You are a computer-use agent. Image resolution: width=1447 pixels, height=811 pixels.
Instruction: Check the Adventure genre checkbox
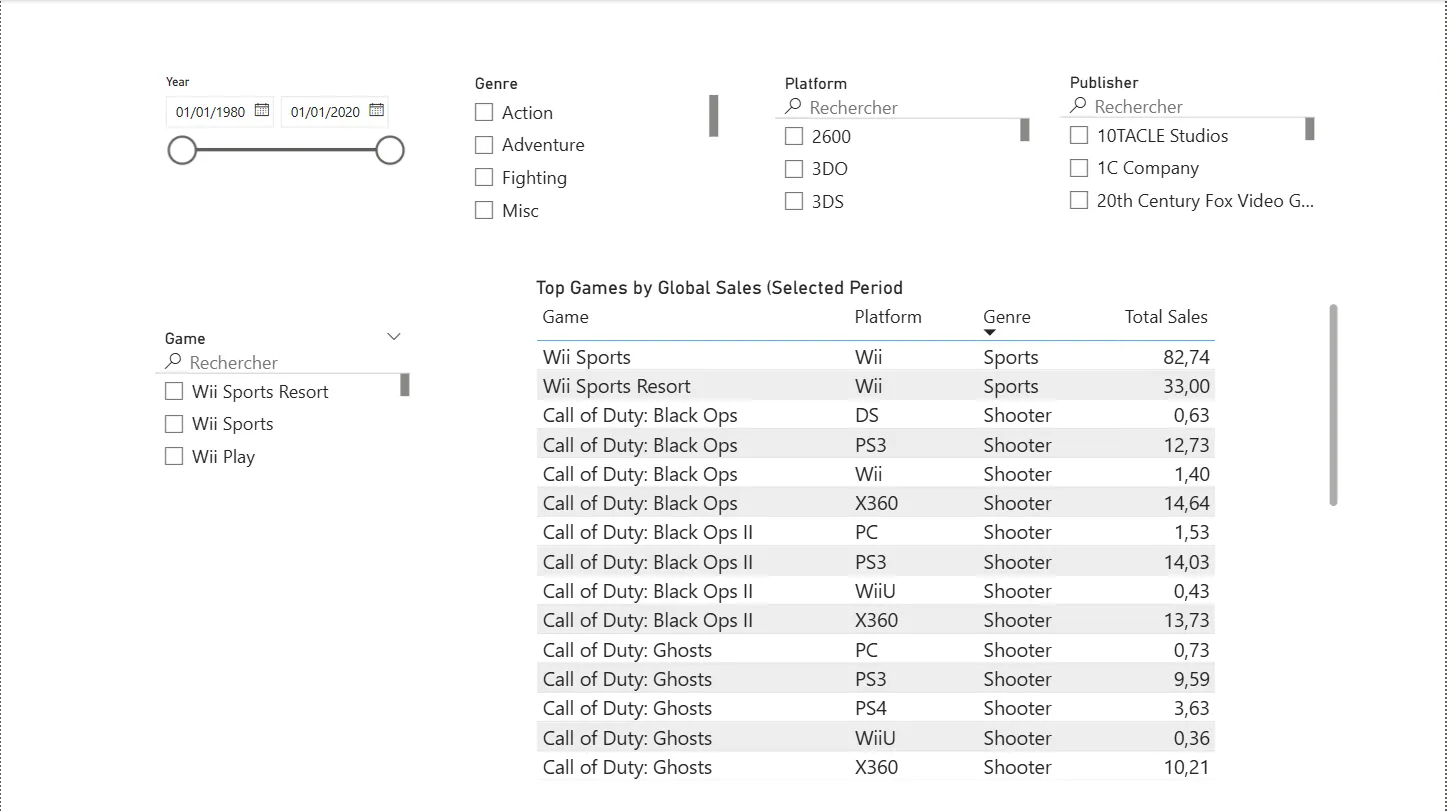coord(484,145)
